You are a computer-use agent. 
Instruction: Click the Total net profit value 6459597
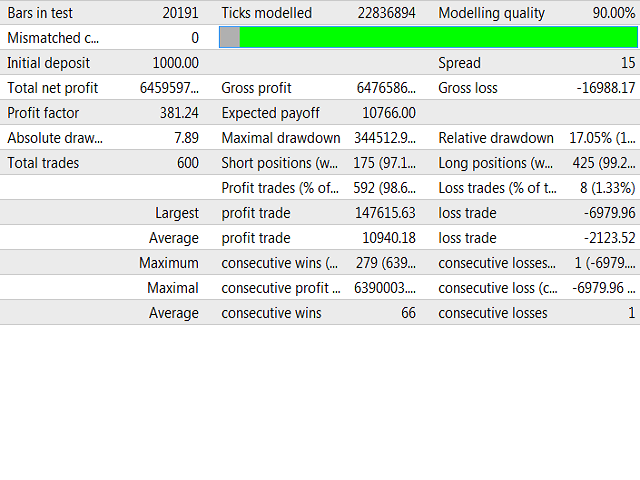[169, 88]
